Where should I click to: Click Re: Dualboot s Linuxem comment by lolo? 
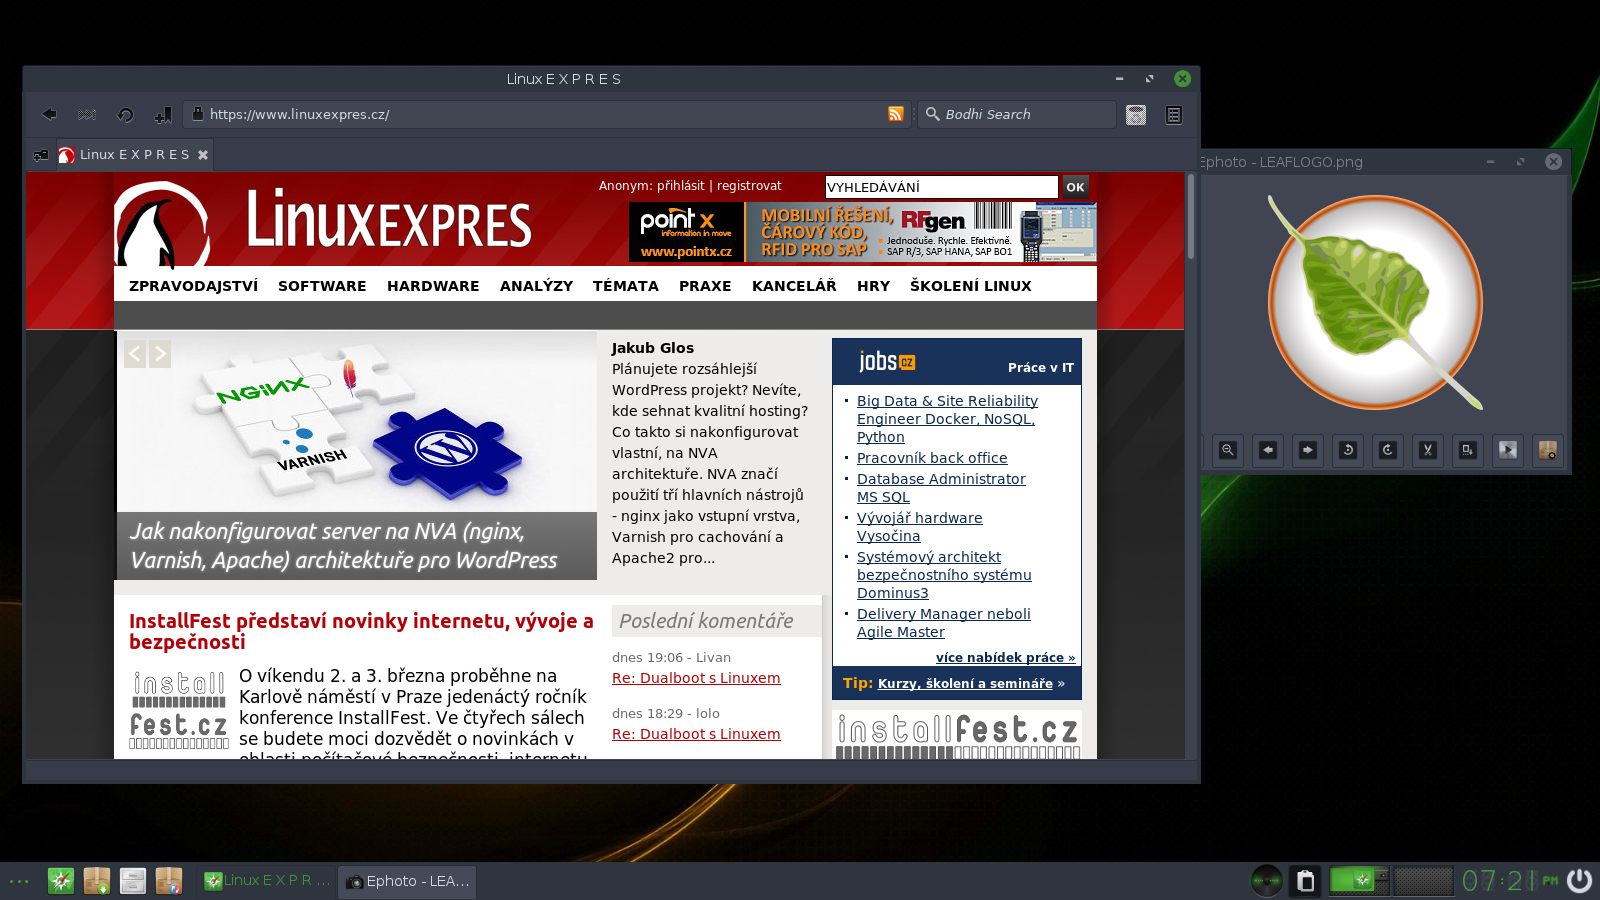(696, 734)
